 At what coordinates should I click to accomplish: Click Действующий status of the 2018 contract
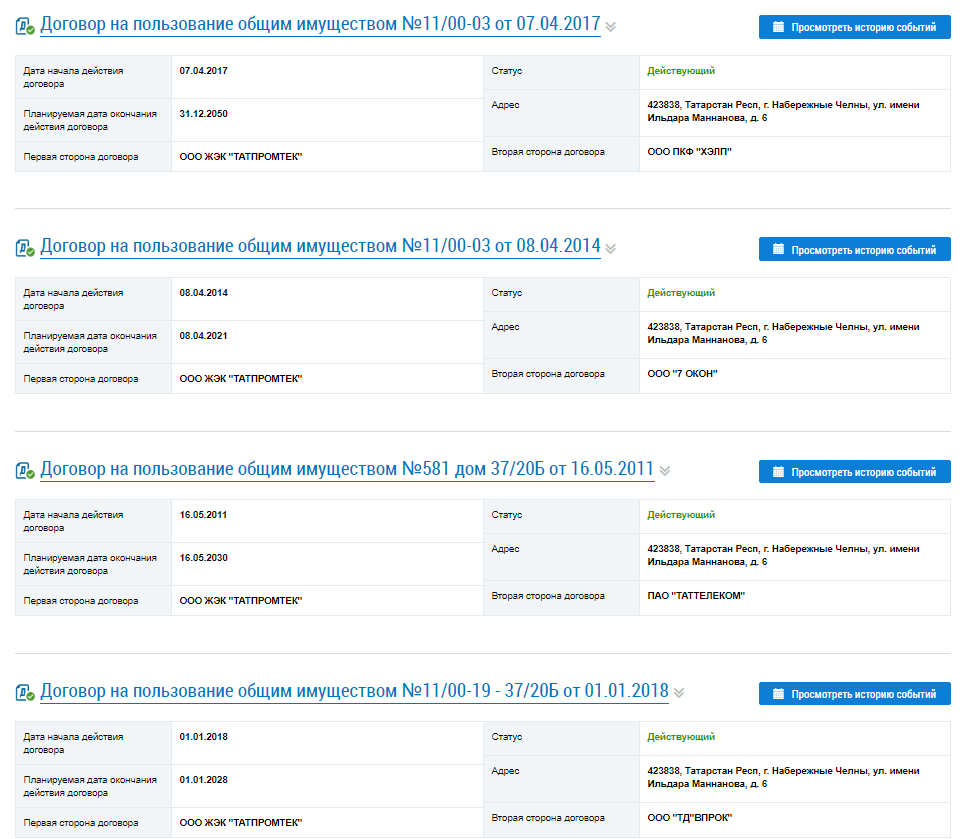[681, 737]
